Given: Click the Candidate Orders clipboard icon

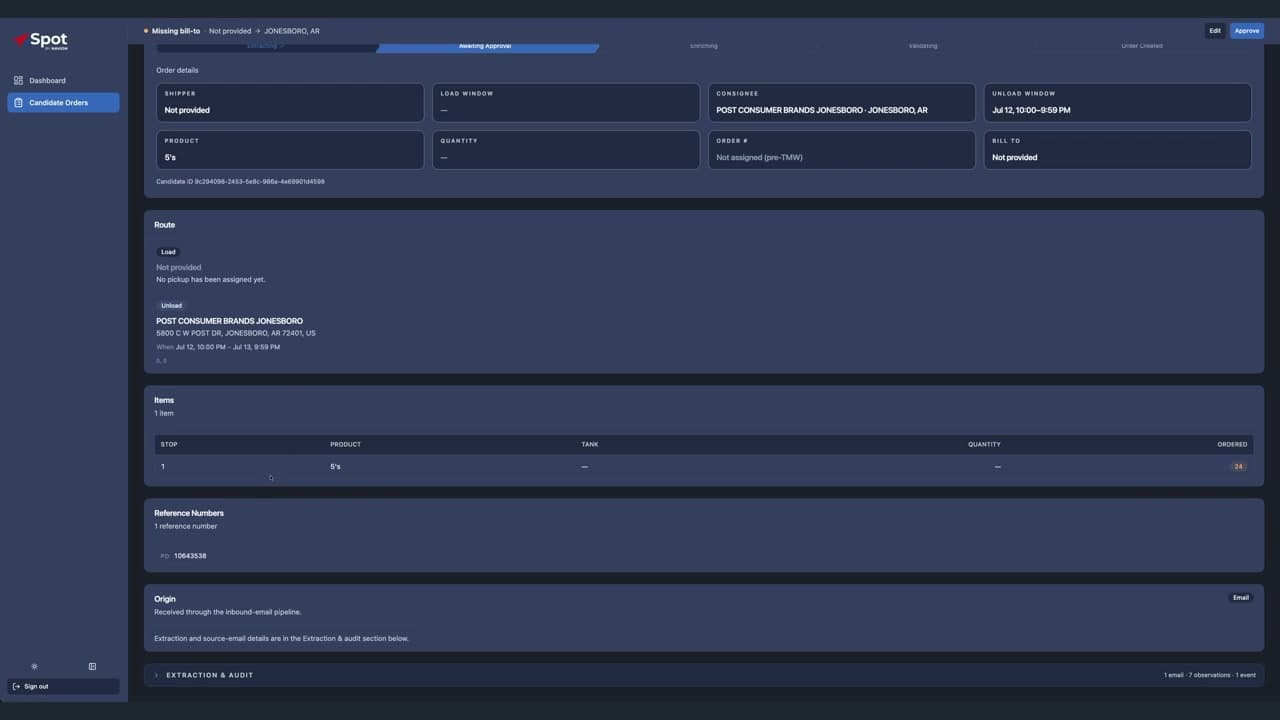Looking at the screenshot, I should tap(18, 102).
